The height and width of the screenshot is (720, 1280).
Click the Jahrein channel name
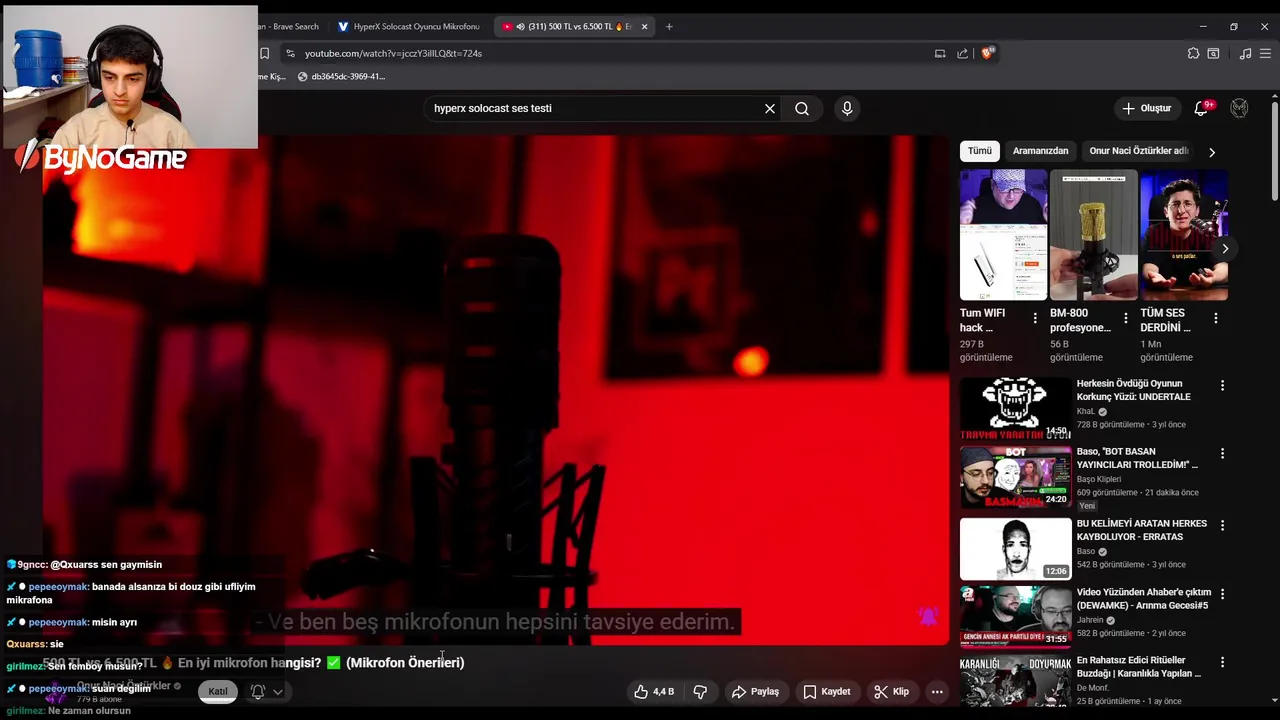click(1090, 620)
